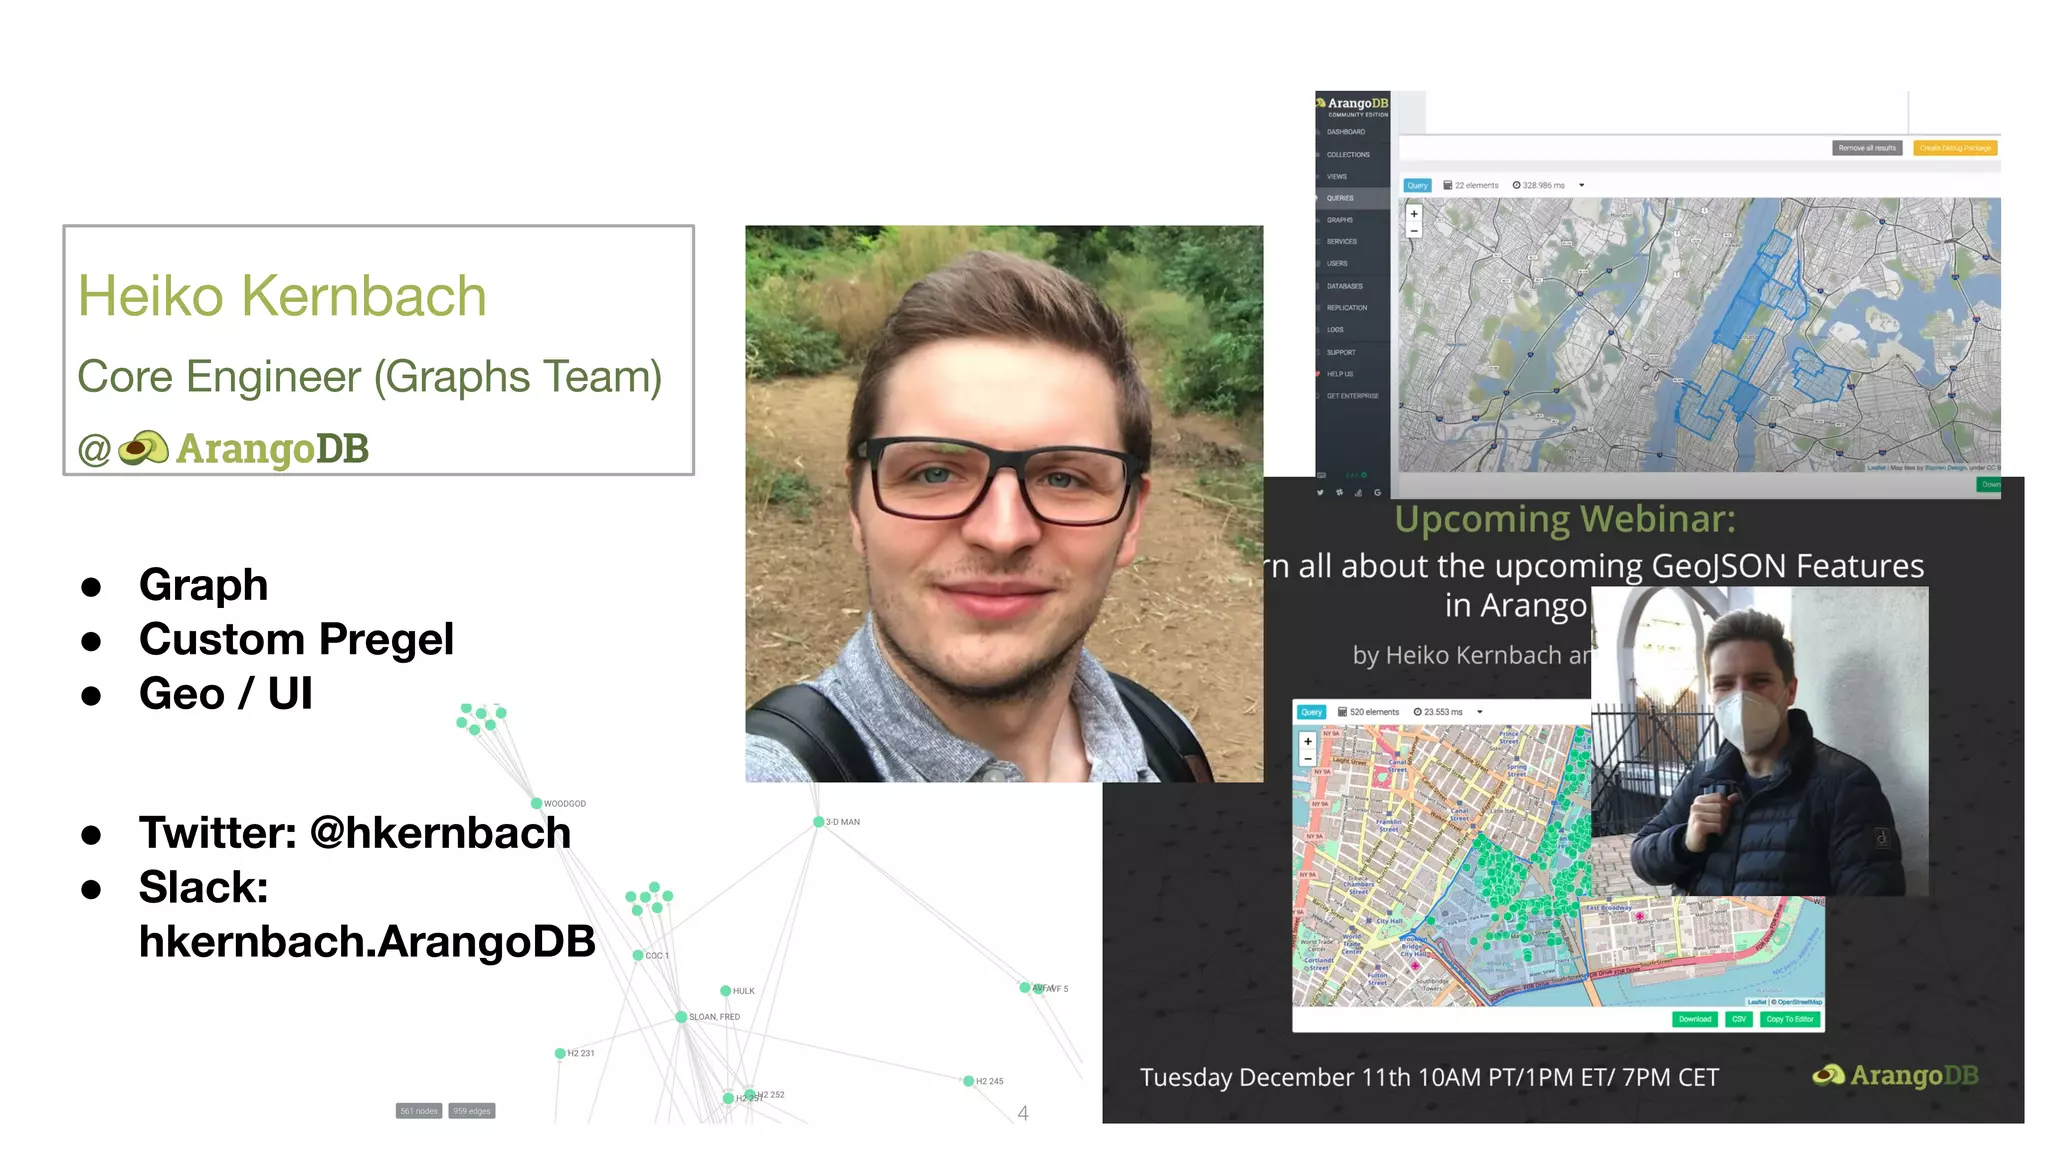Click Create Debug Package button

tap(1955, 148)
